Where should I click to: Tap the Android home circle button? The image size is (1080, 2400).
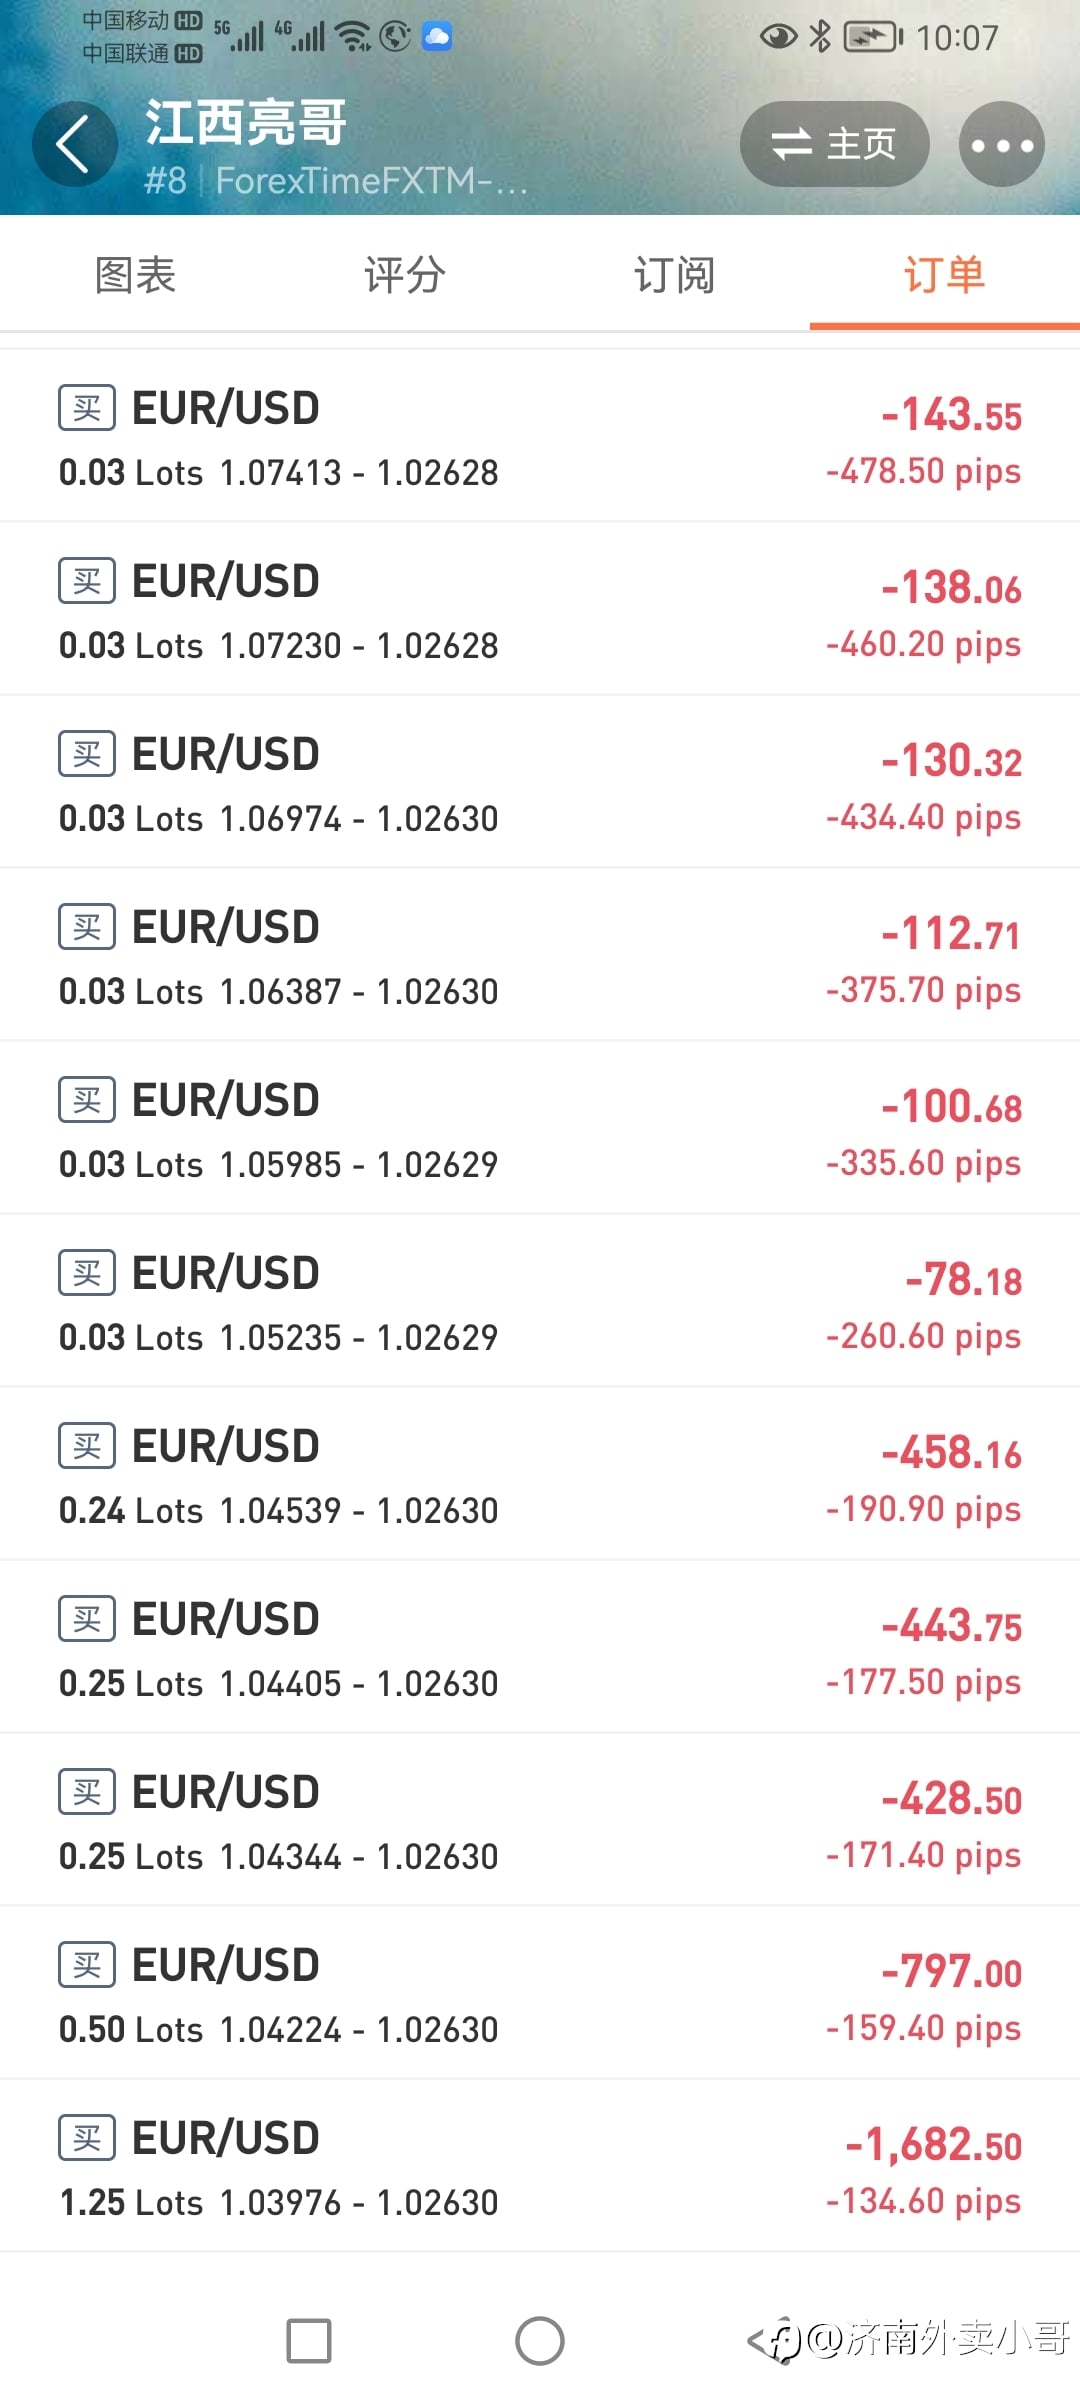point(540,2341)
